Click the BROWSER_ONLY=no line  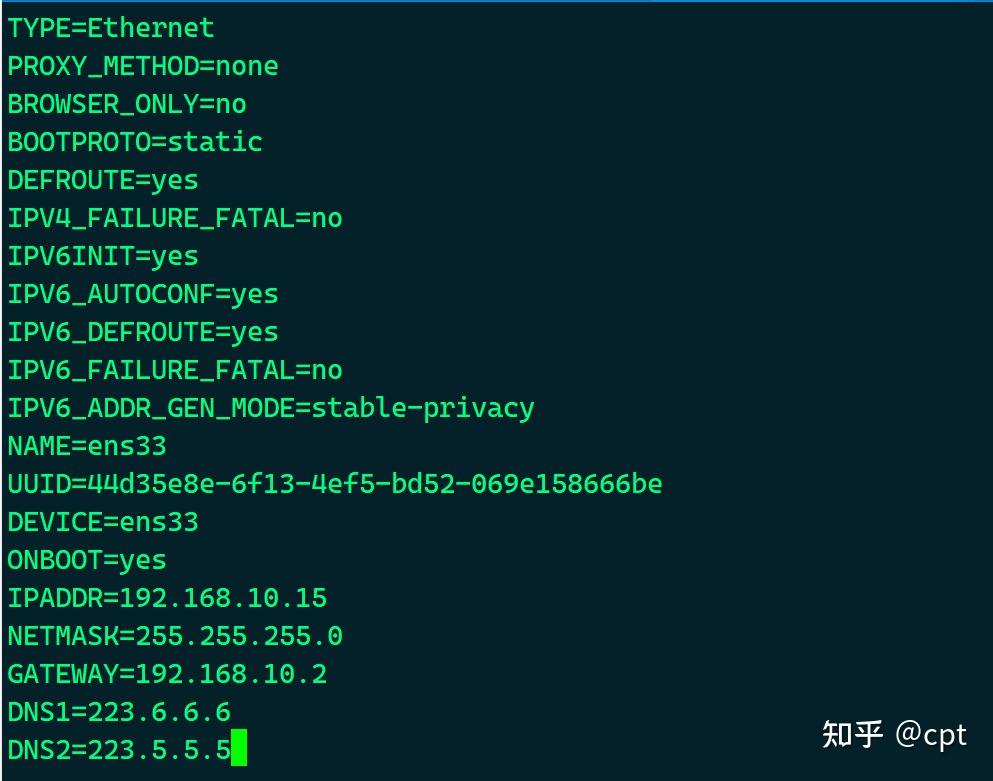(127, 104)
